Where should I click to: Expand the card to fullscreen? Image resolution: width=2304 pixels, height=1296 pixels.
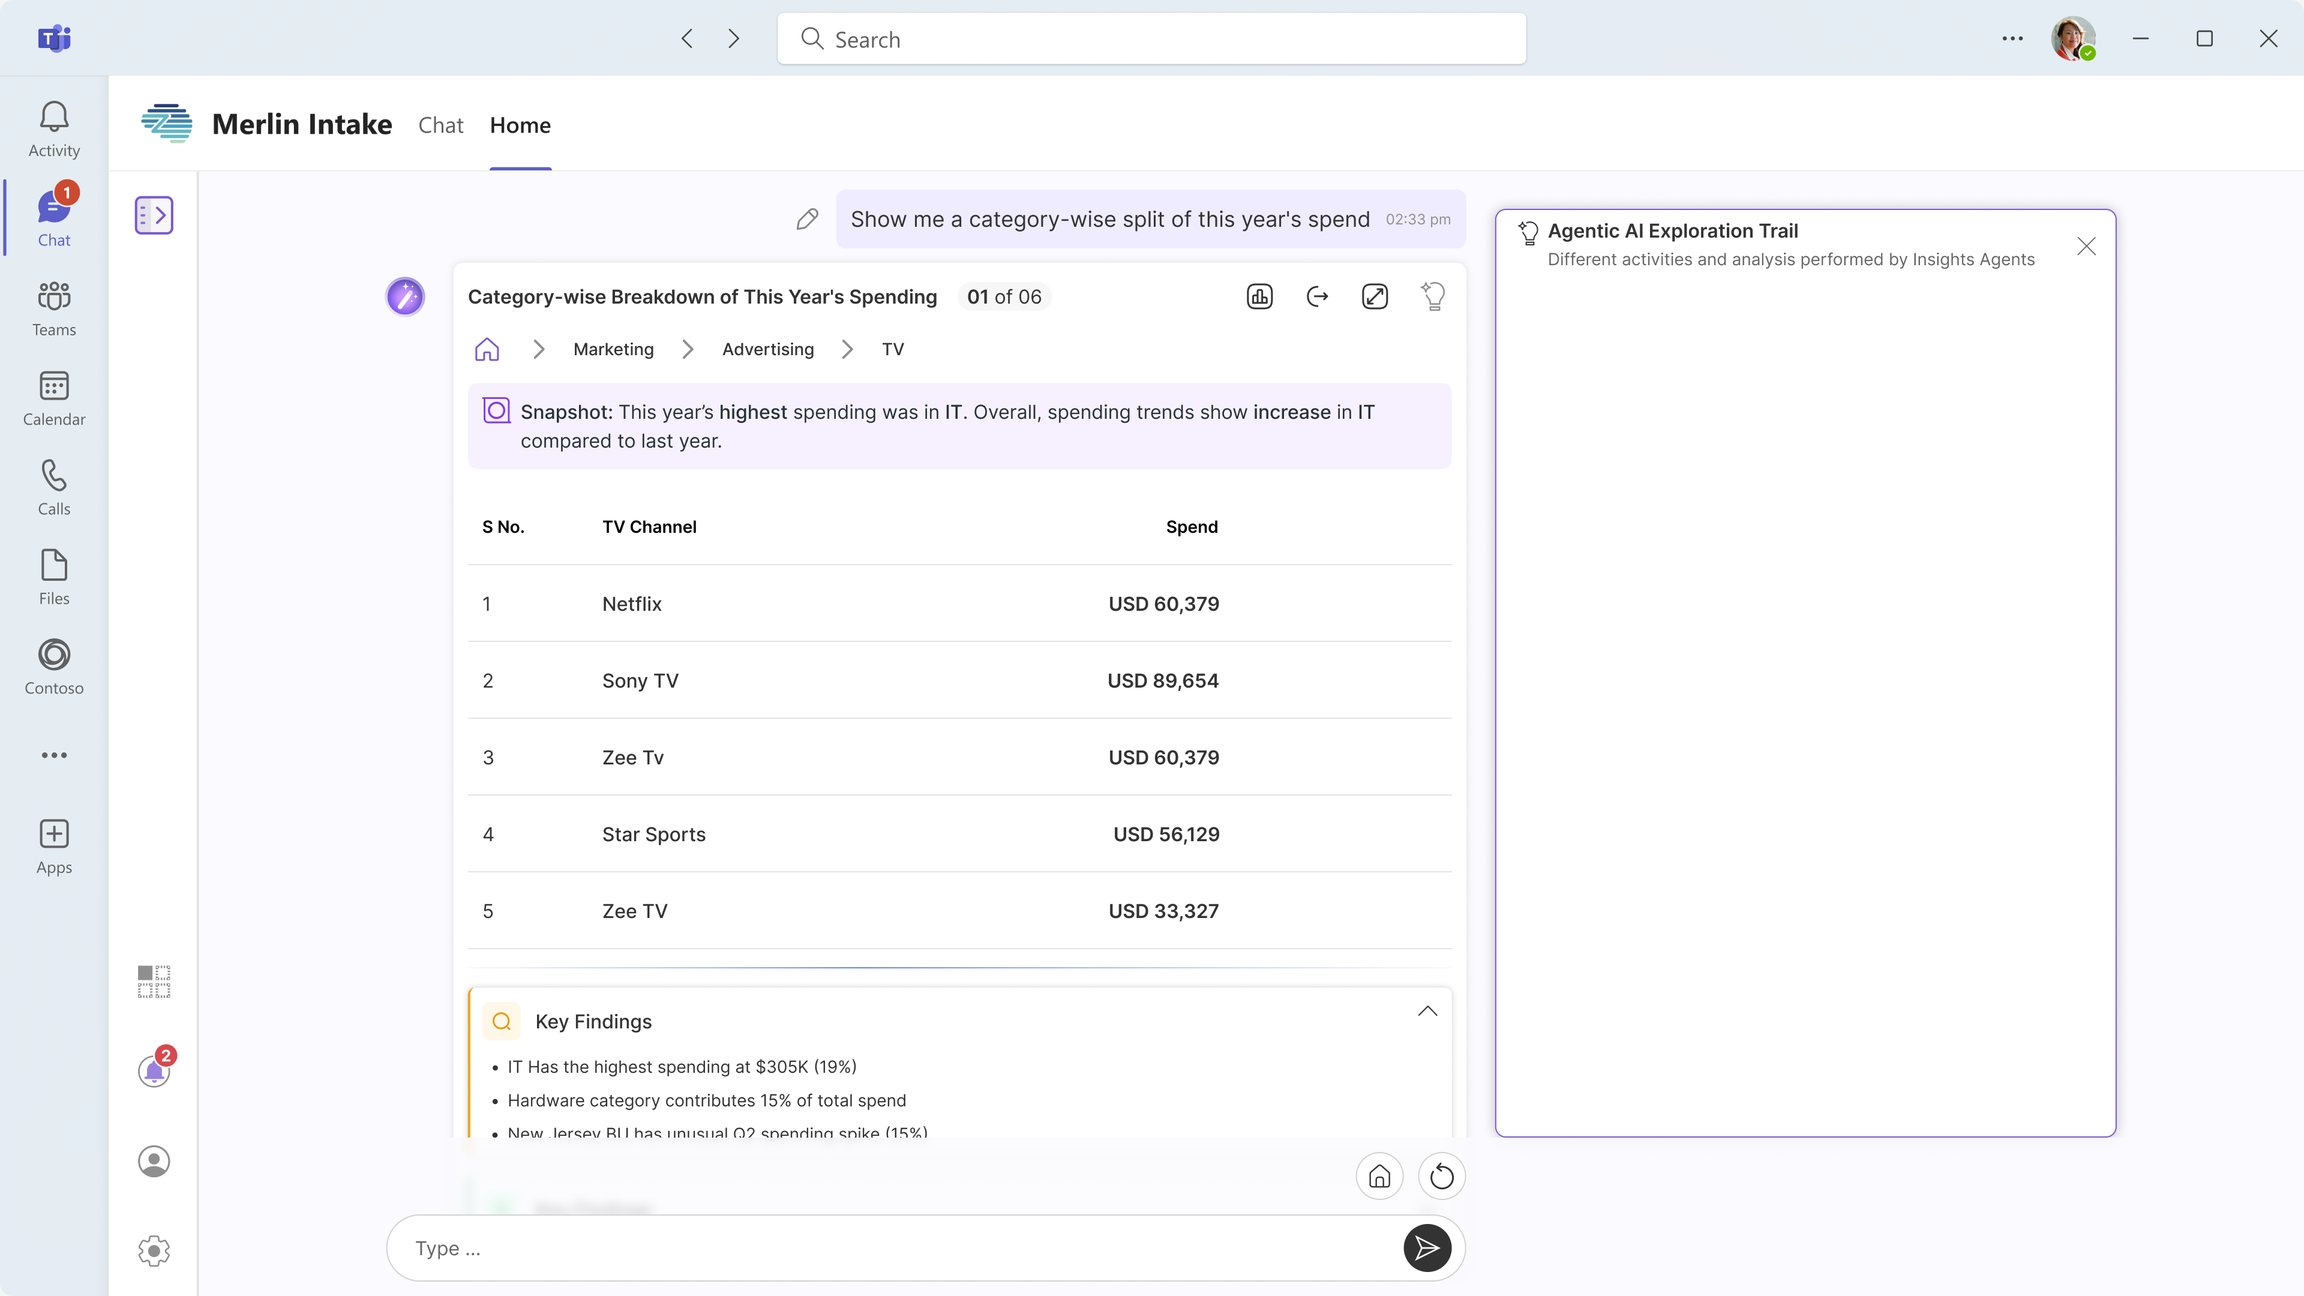(1375, 296)
